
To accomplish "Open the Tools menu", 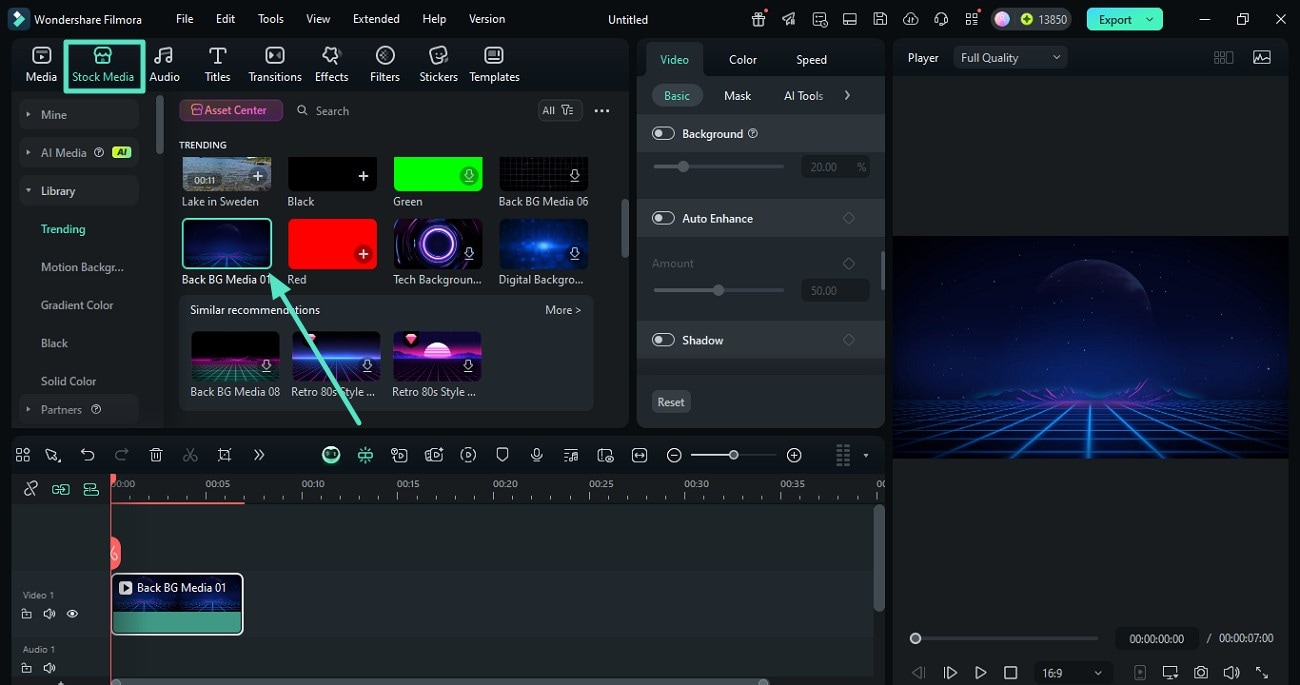I will (x=271, y=19).
